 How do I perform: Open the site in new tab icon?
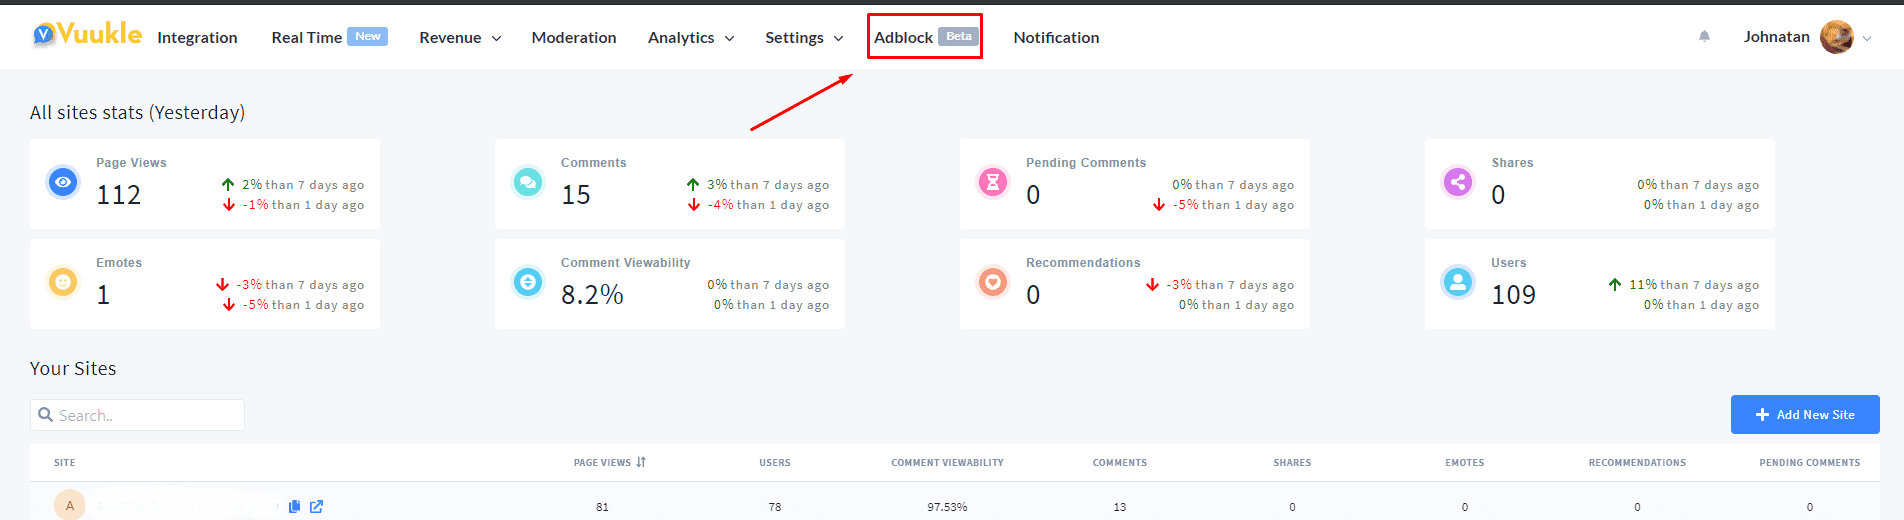[316, 507]
